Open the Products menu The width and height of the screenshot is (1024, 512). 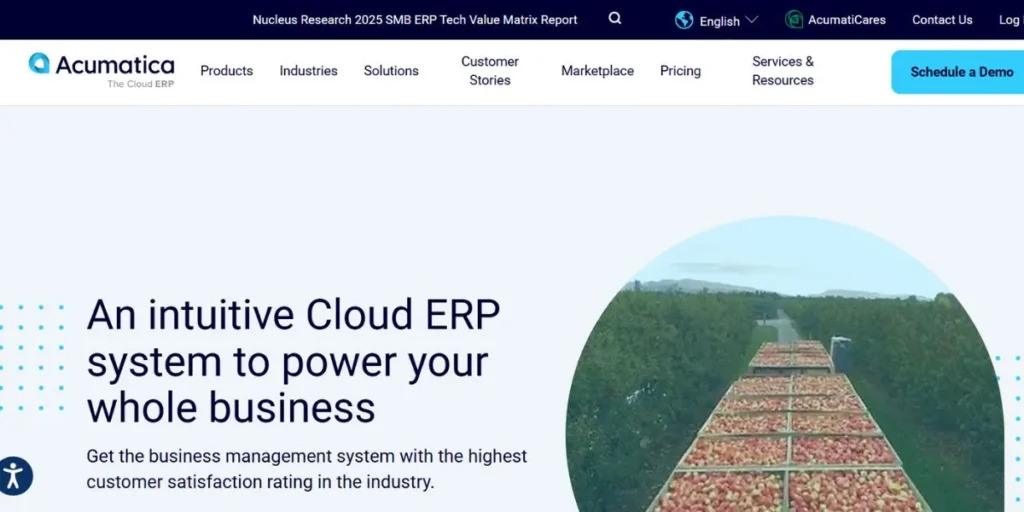[x=226, y=71]
